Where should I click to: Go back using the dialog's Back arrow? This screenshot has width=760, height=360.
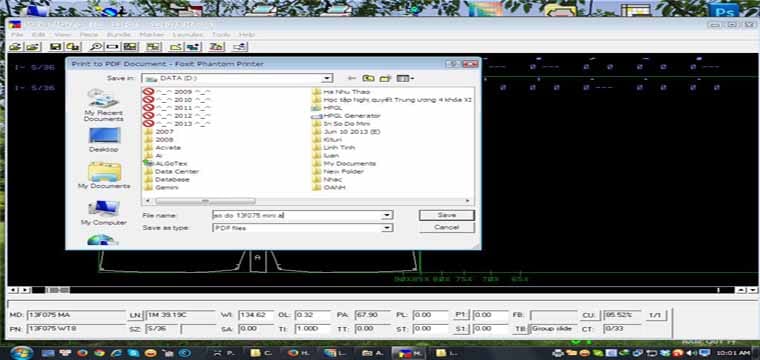pyautogui.click(x=352, y=78)
